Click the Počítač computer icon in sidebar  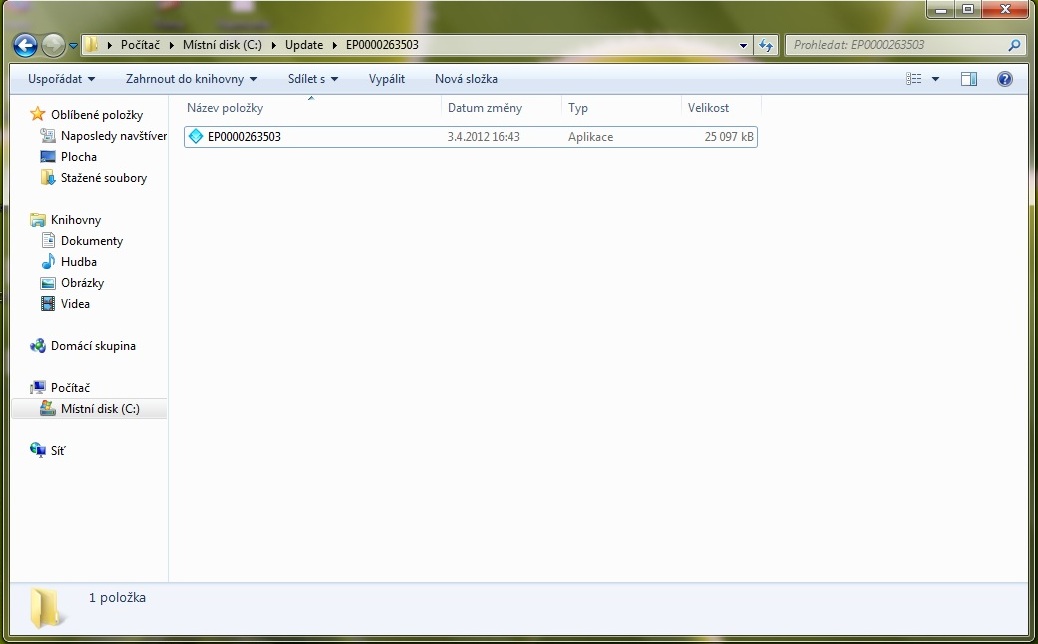38,388
